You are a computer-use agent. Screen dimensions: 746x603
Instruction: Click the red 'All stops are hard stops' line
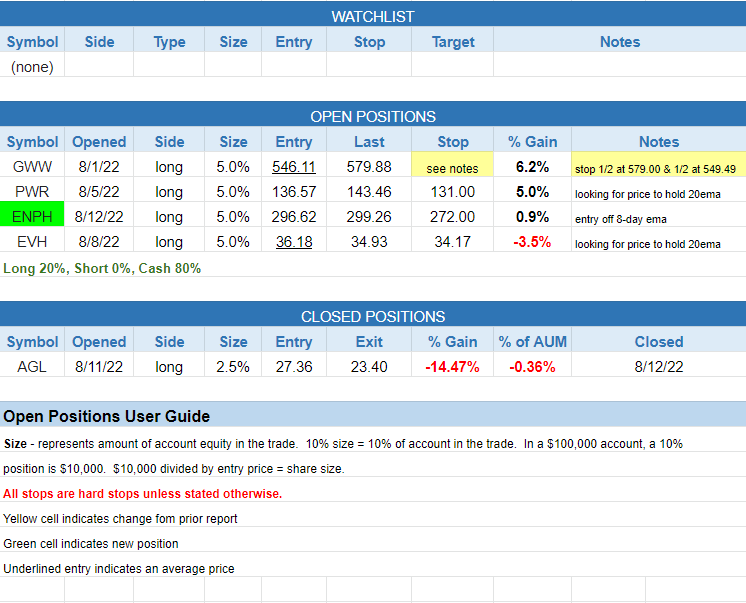coord(142,494)
